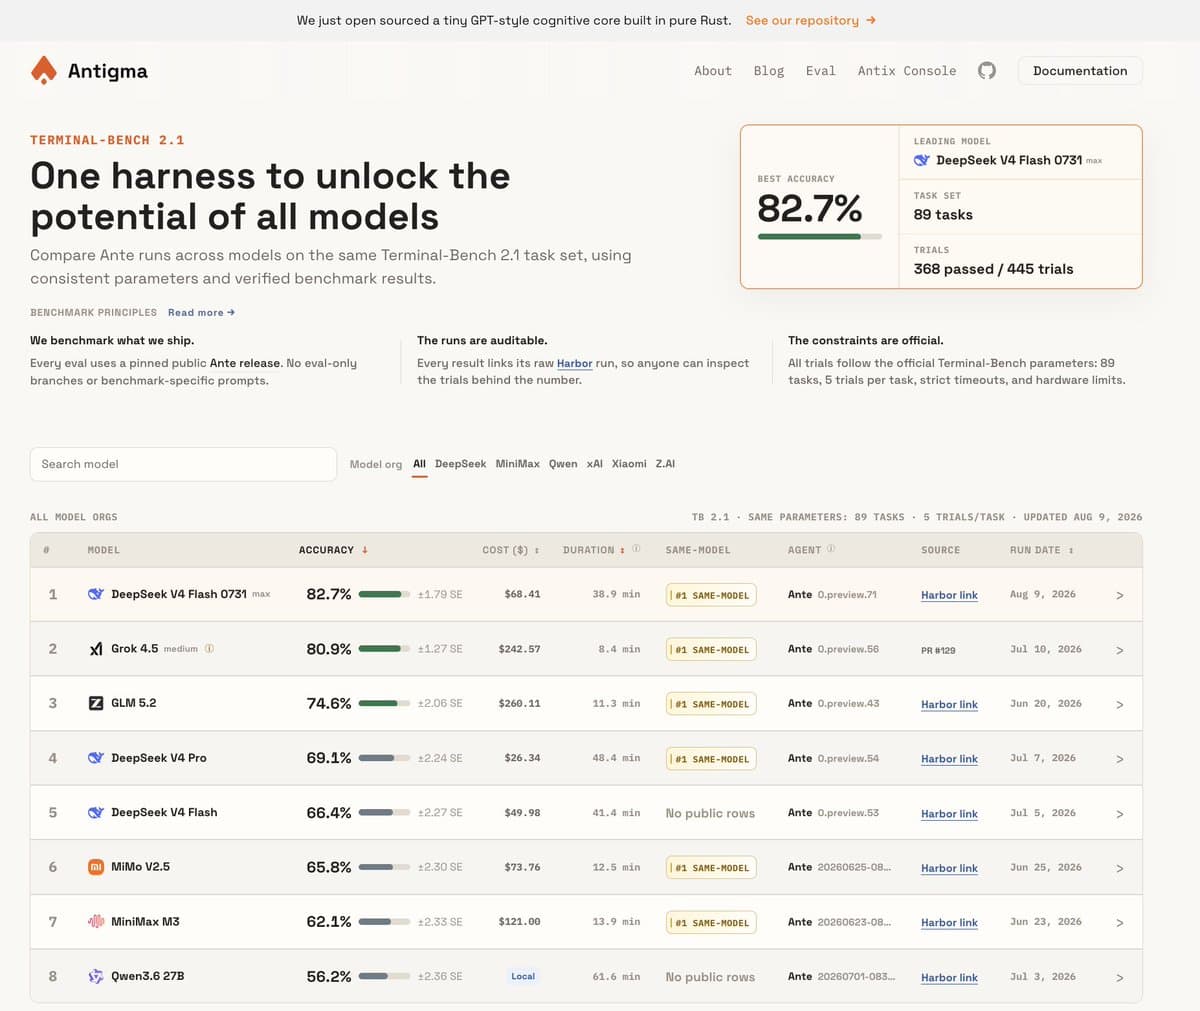This screenshot has height=1011, width=1200.
Task: Filter by Xiaomi model org
Action: click(629, 464)
